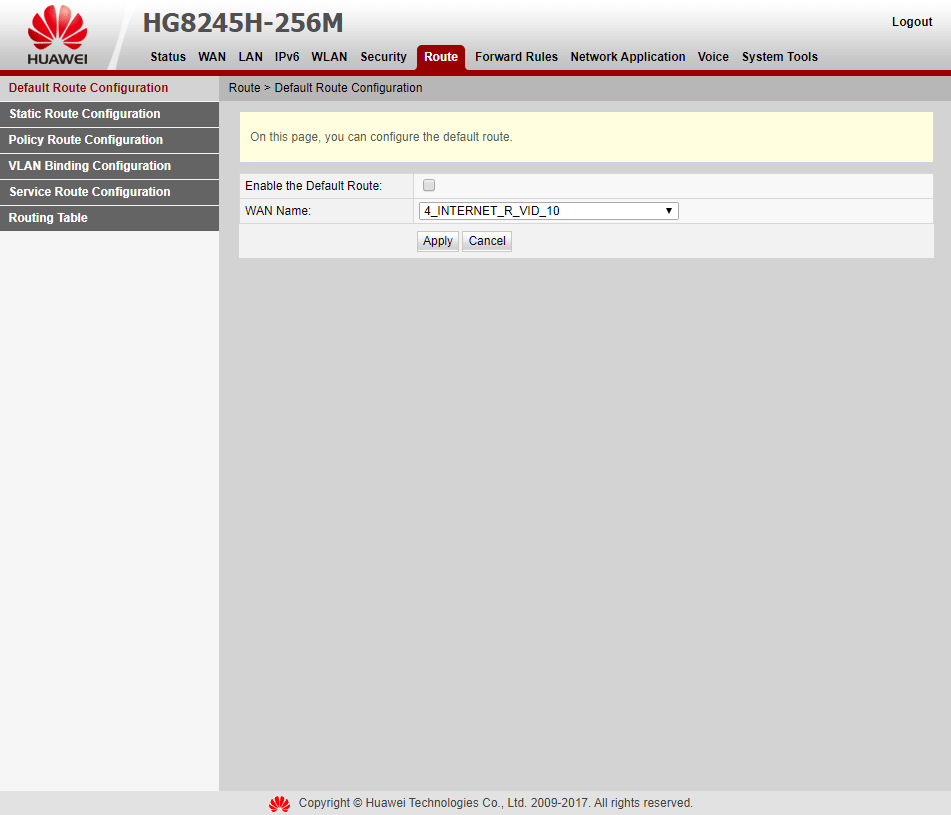
Task: Open the Forward Rules tab
Action: coord(516,57)
